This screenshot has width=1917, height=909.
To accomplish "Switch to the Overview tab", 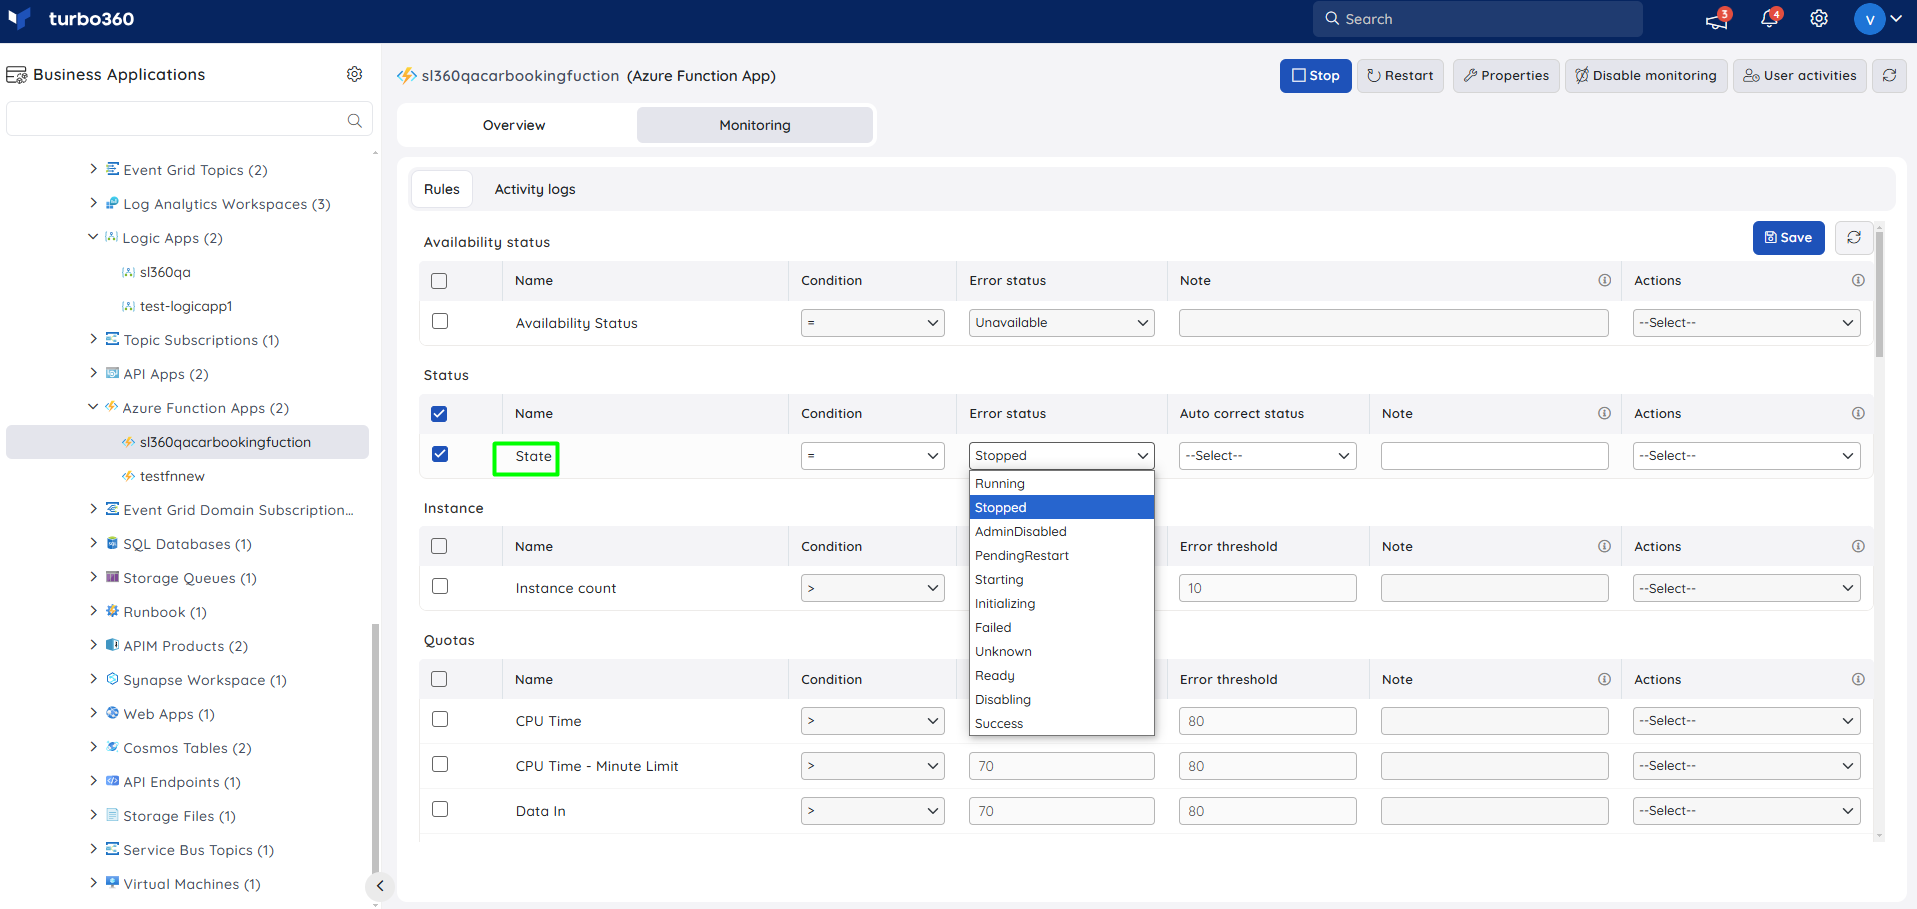I will coord(514,126).
